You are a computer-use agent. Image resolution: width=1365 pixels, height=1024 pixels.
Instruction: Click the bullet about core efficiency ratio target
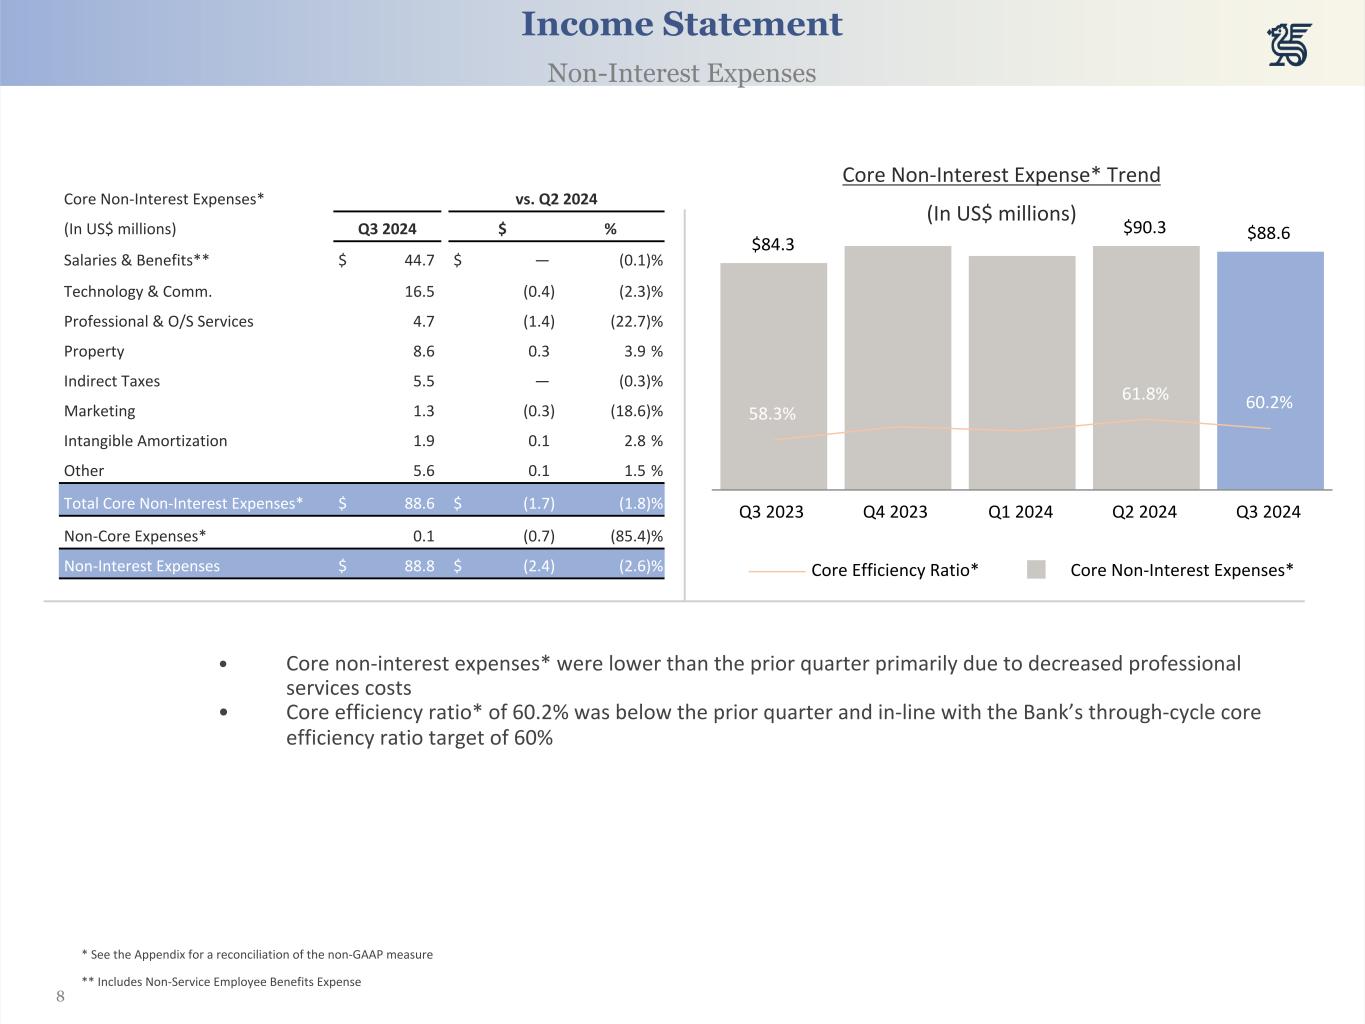[773, 725]
